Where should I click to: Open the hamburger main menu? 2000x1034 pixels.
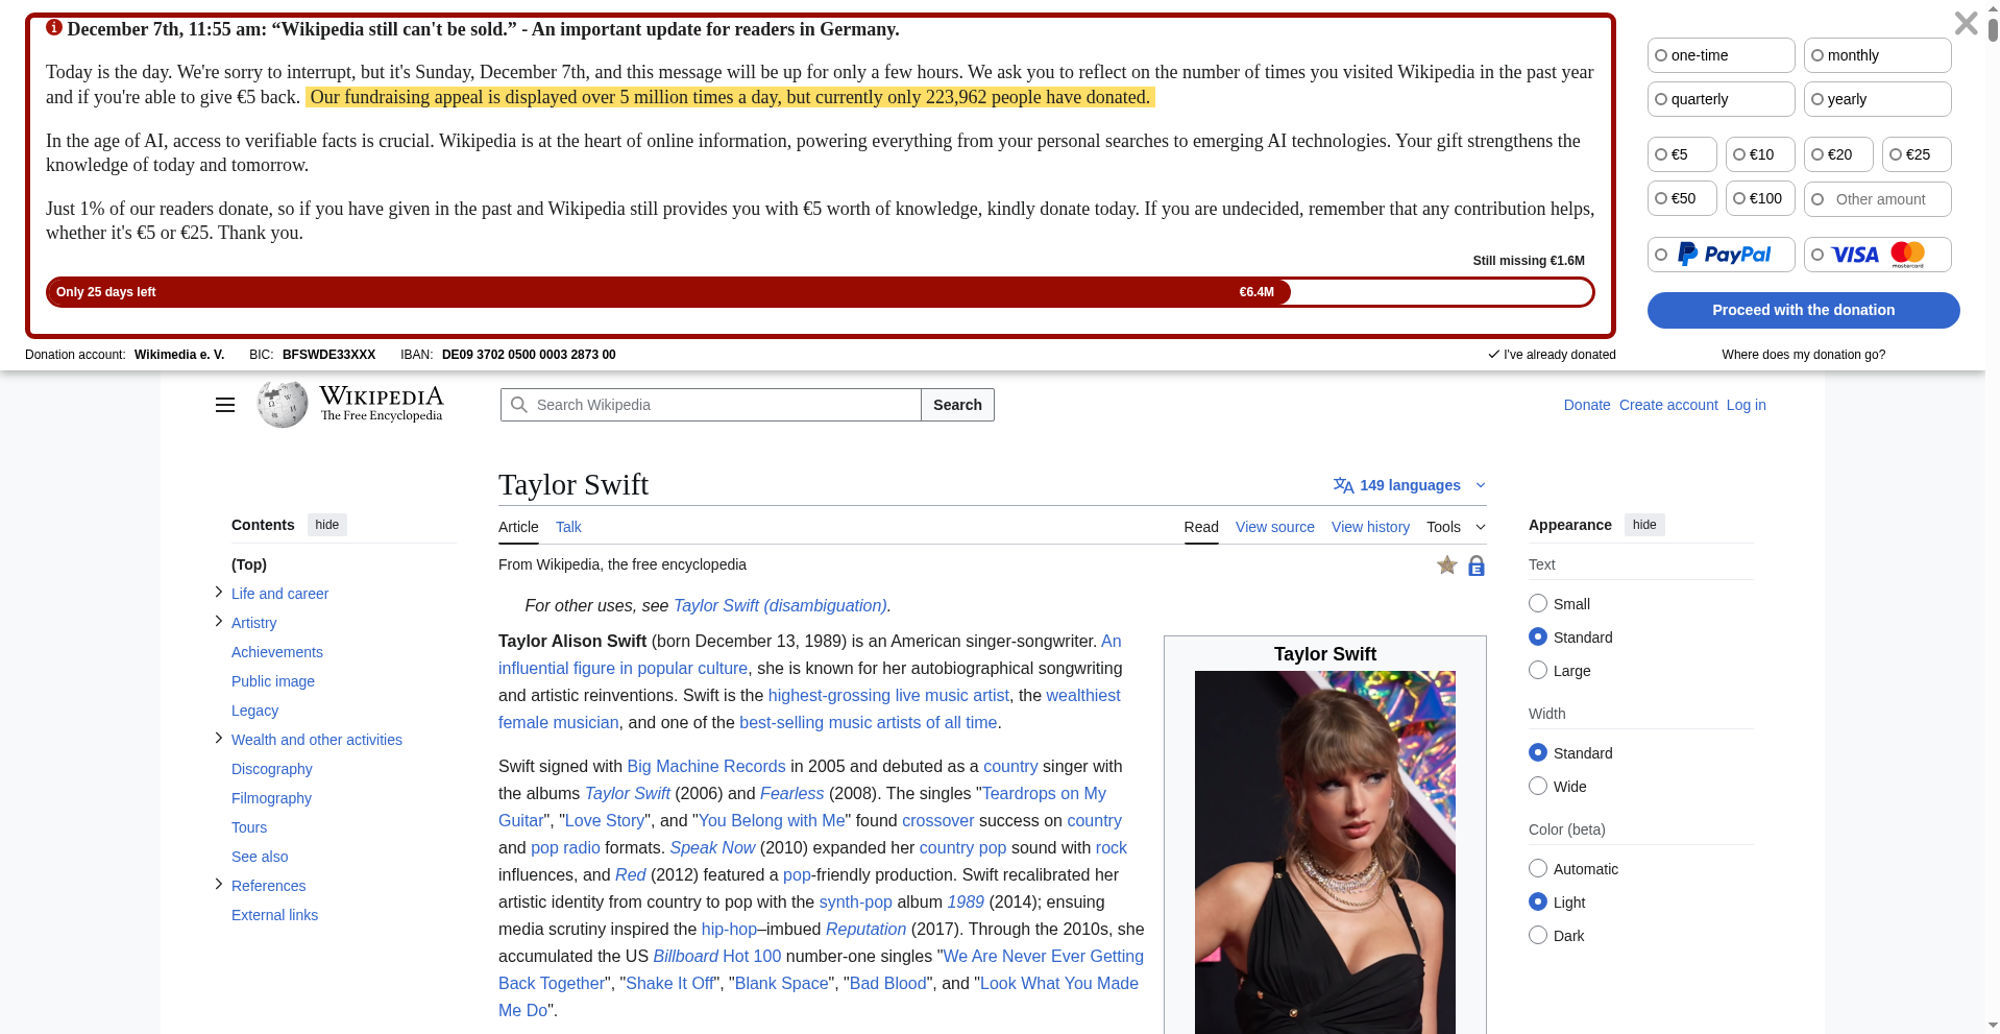tap(225, 405)
